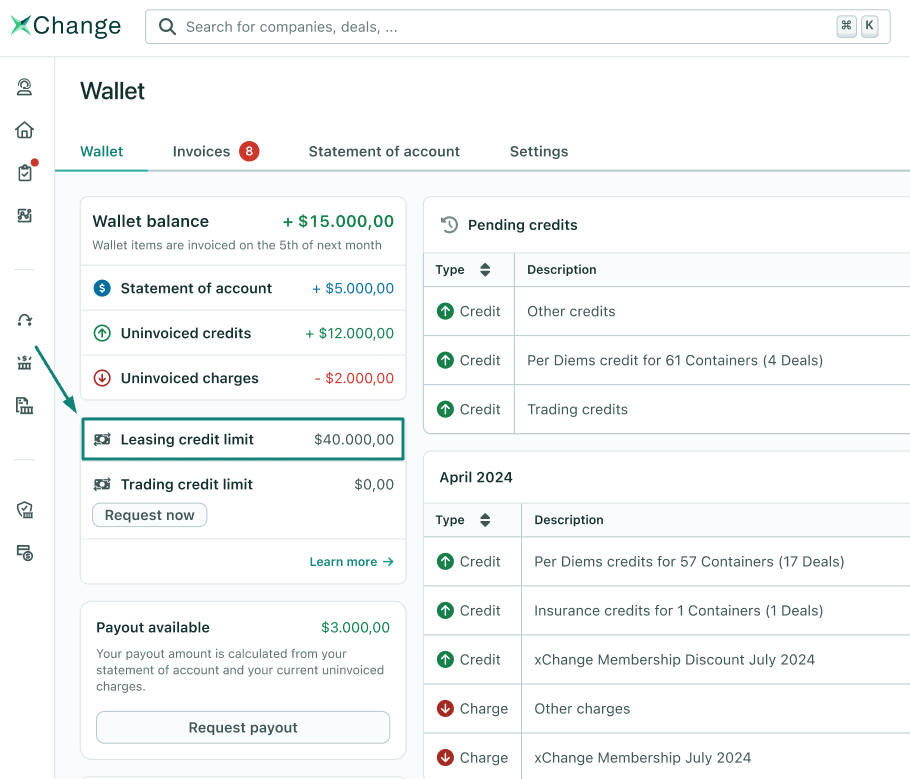Viewport: 910px width, 779px height.
Task: Click the curved arrow route icon in sidebar
Action: pyautogui.click(x=25, y=320)
